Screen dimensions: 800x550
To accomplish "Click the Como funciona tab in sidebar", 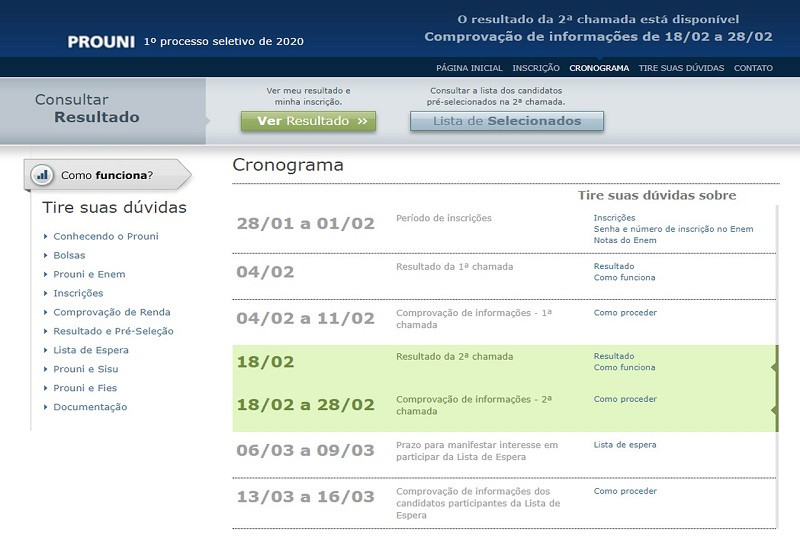I will (106, 175).
